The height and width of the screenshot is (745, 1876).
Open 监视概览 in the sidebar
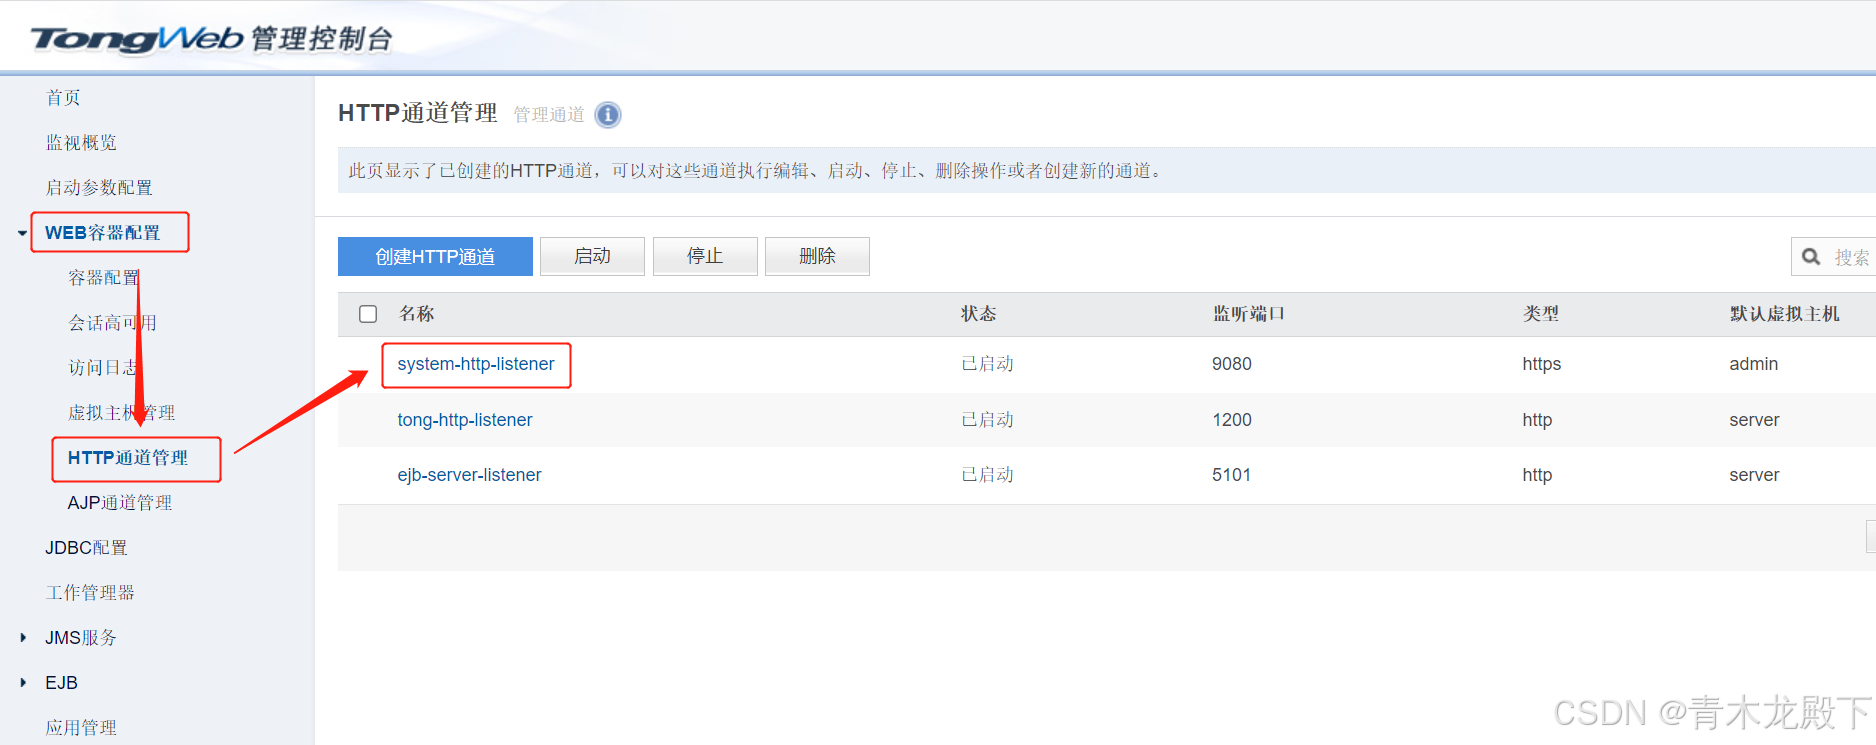pyautogui.click(x=81, y=142)
